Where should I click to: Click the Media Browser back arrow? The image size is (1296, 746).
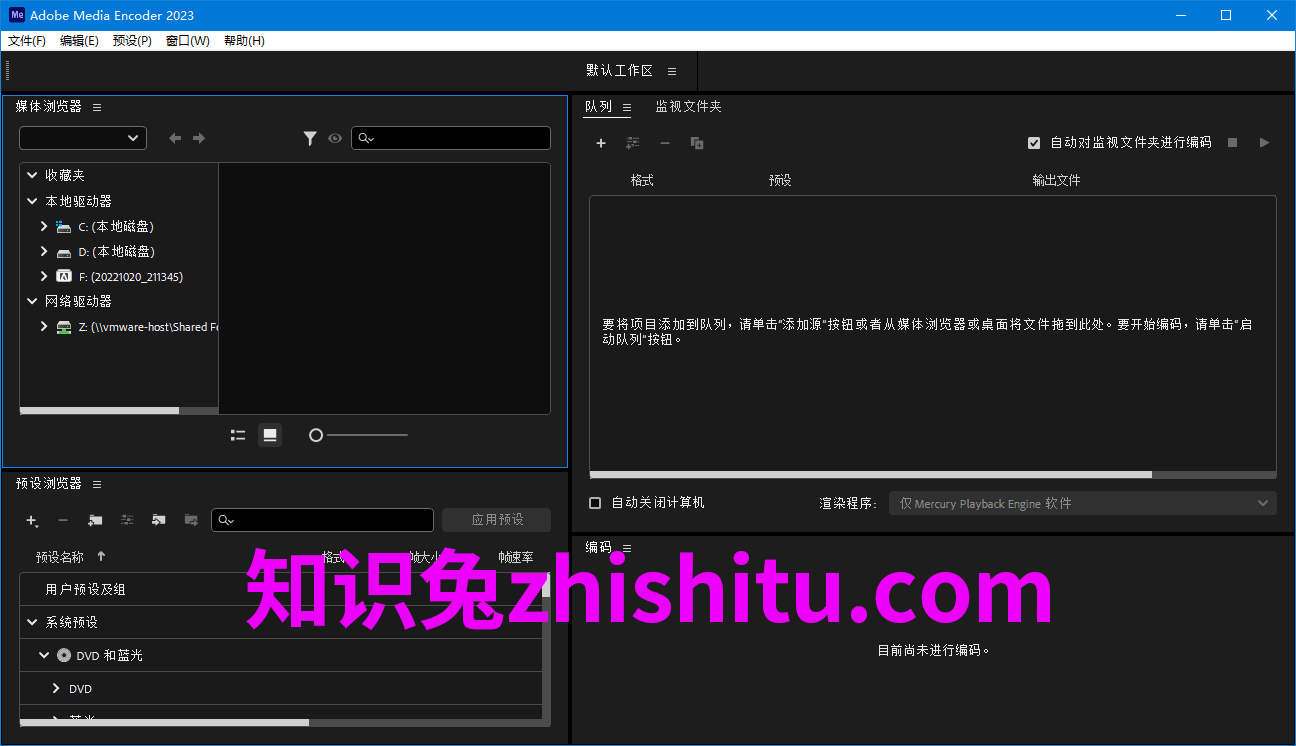point(175,138)
